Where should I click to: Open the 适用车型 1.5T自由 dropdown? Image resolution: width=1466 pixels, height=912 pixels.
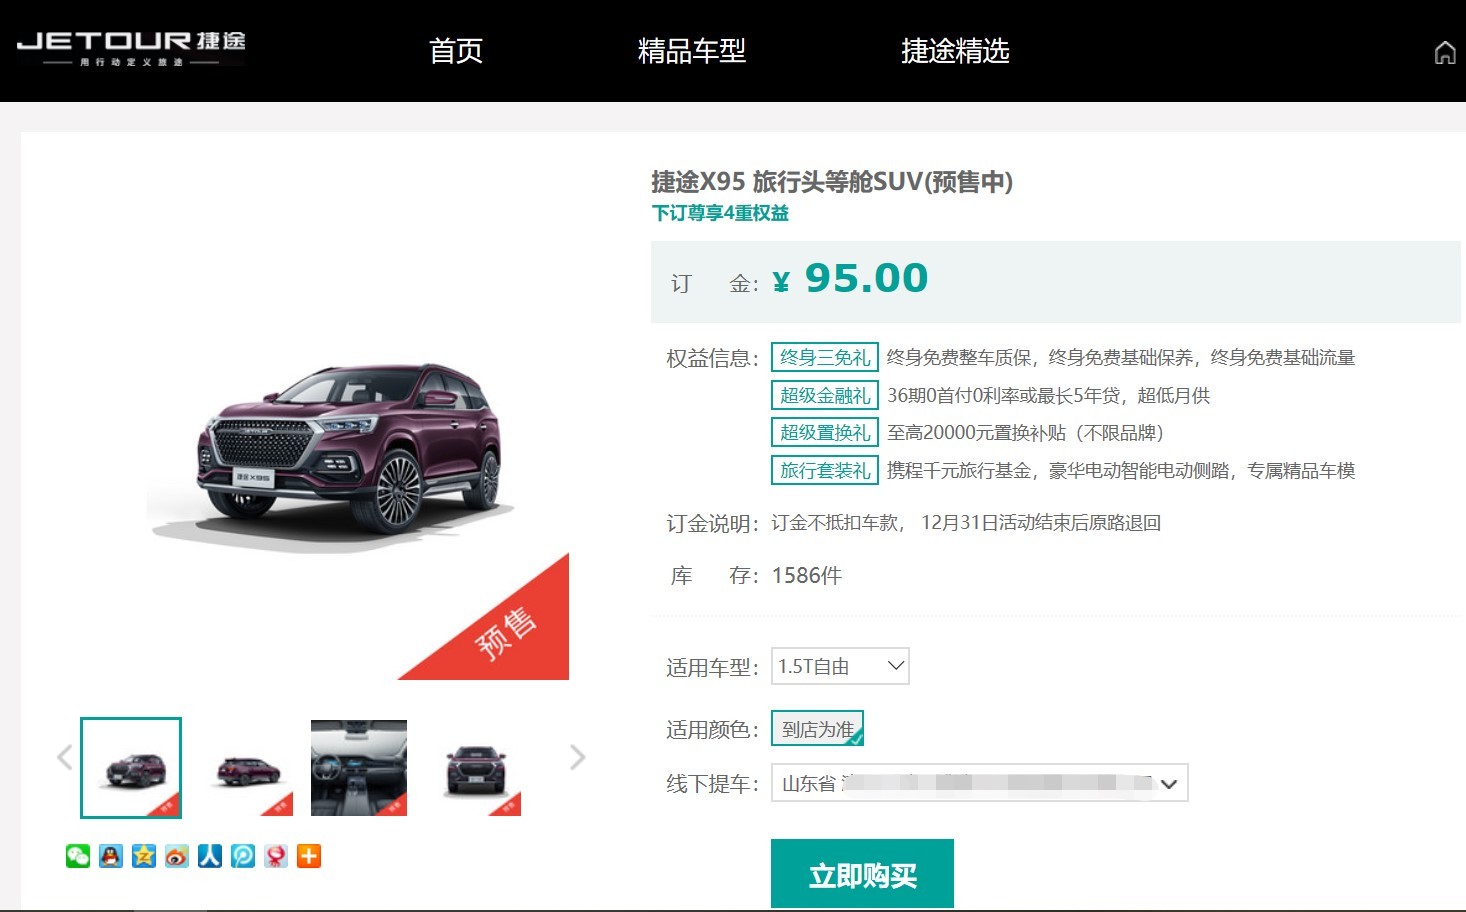pos(840,667)
